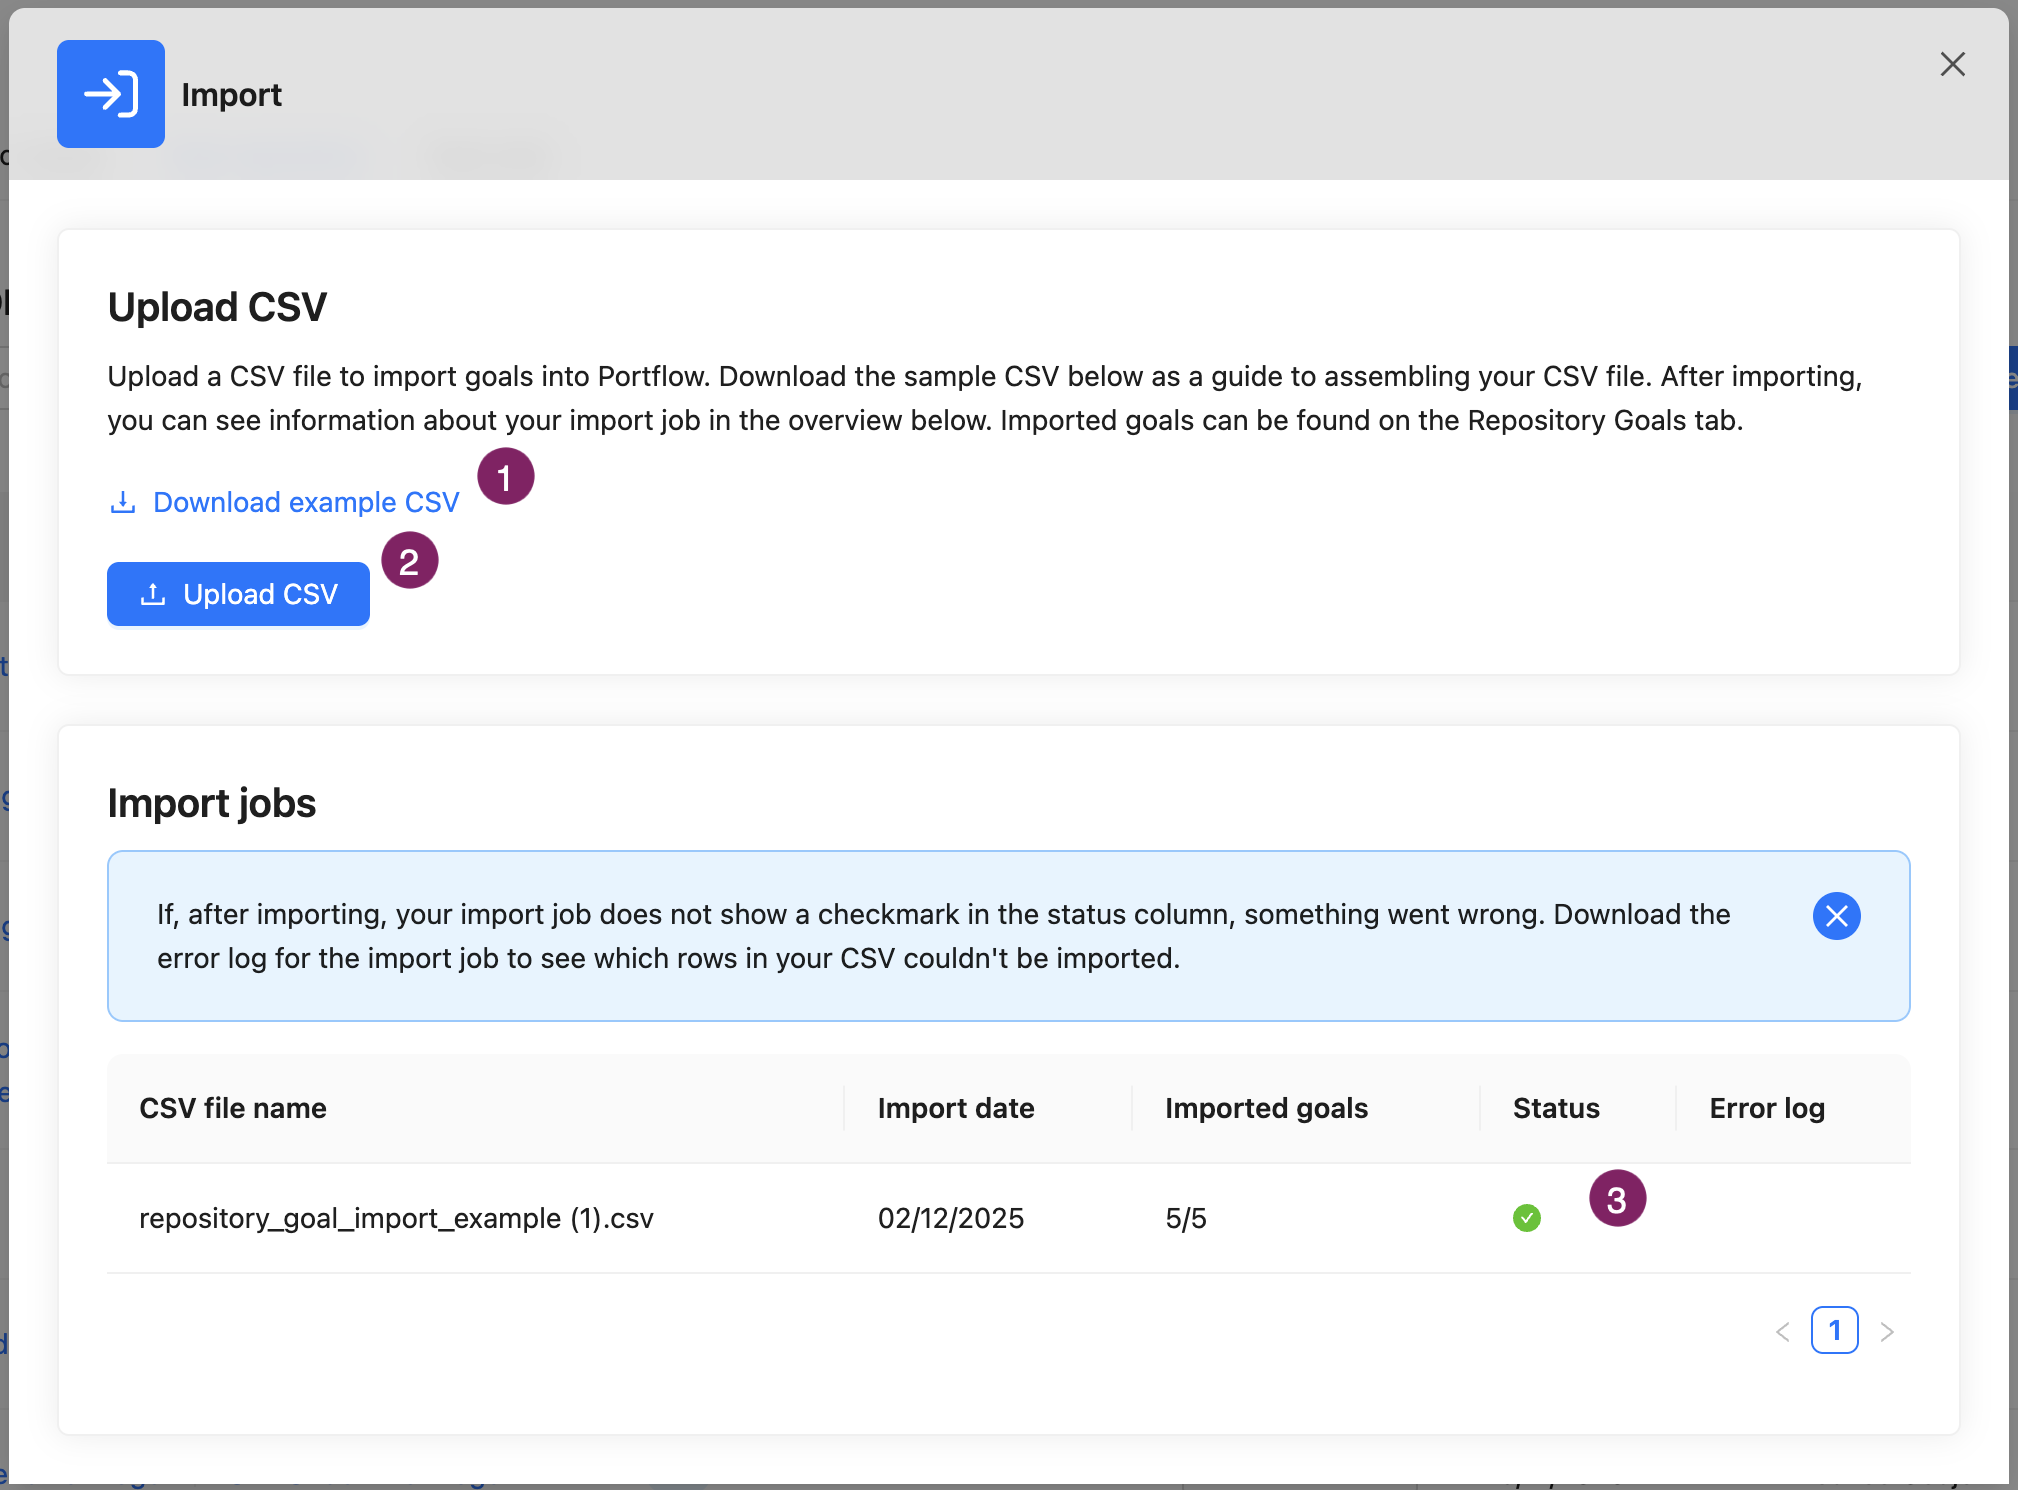This screenshot has height=1490, width=2018.
Task: Go to next page of import jobs
Action: (x=1886, y=1331)
